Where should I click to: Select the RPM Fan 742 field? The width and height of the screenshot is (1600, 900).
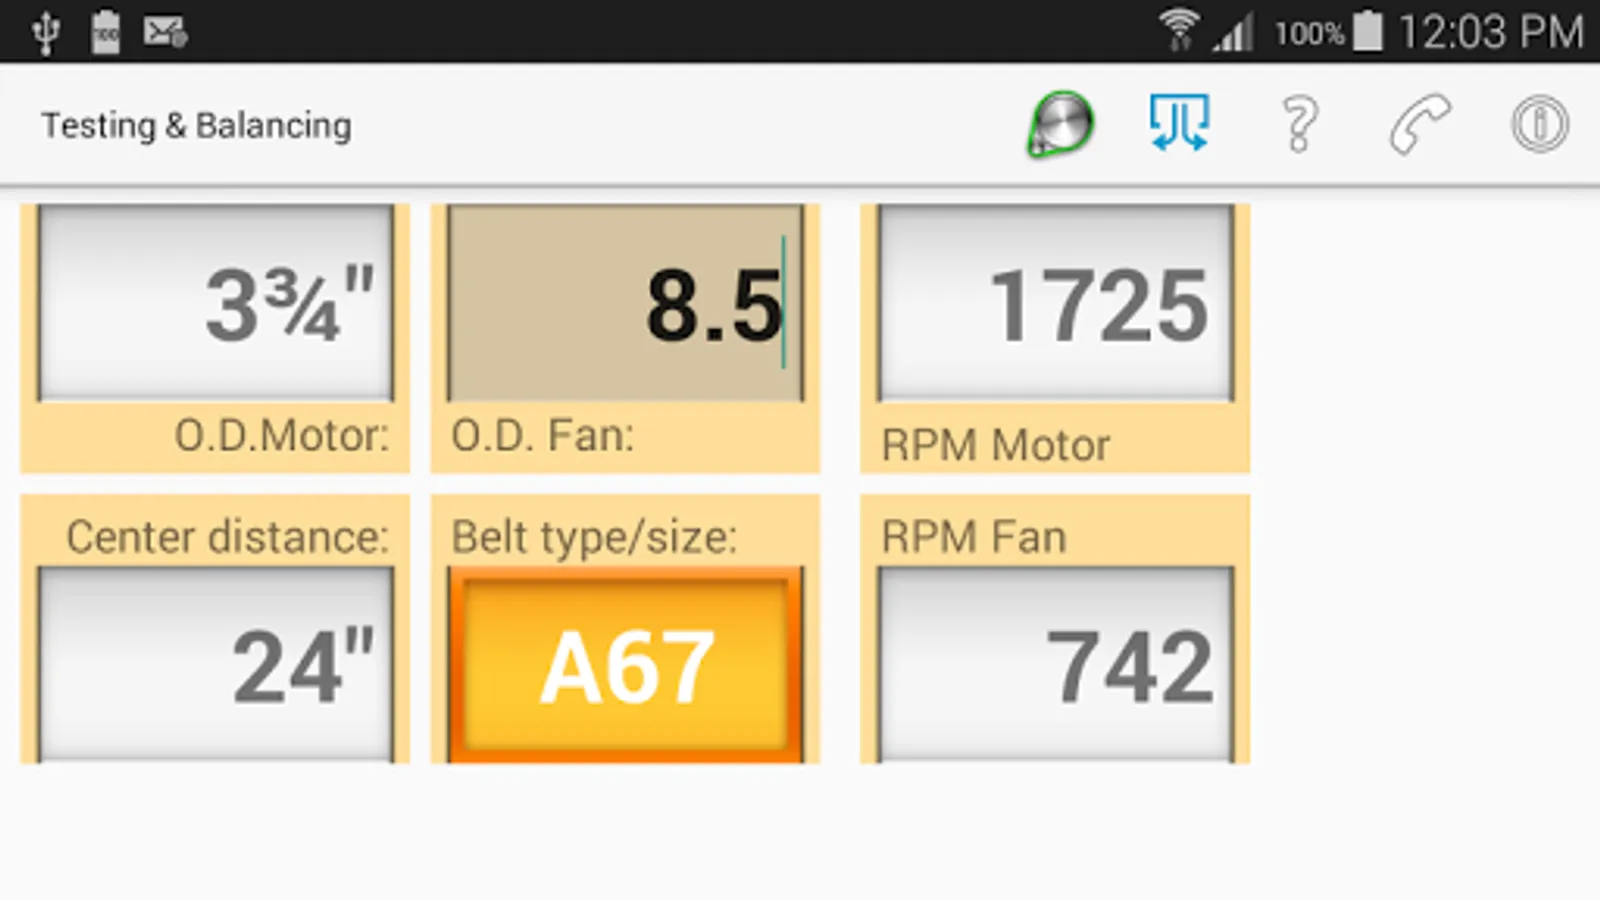1055,665
